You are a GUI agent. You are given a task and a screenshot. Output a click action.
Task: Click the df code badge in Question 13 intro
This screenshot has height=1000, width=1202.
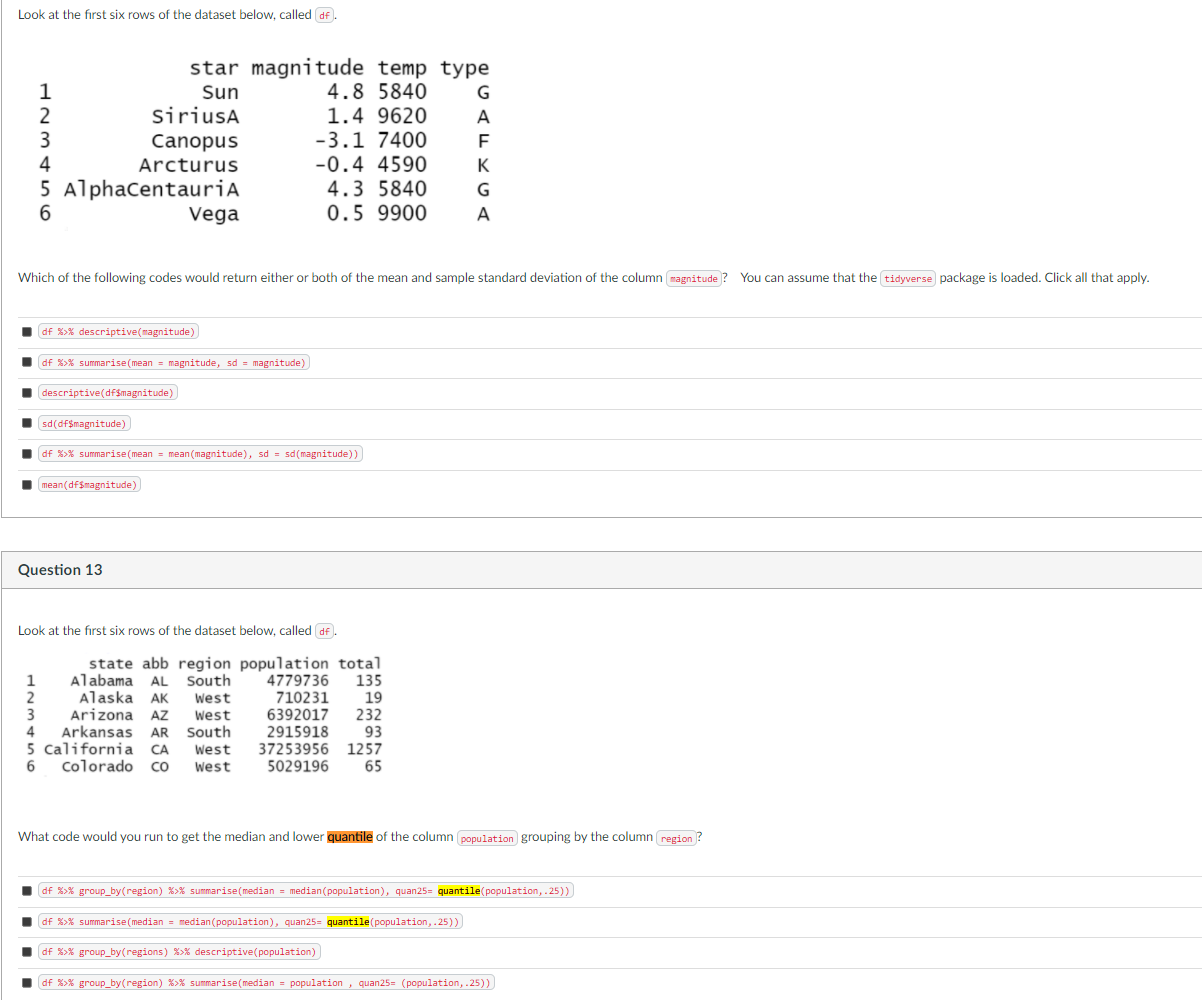coord(324,631)
